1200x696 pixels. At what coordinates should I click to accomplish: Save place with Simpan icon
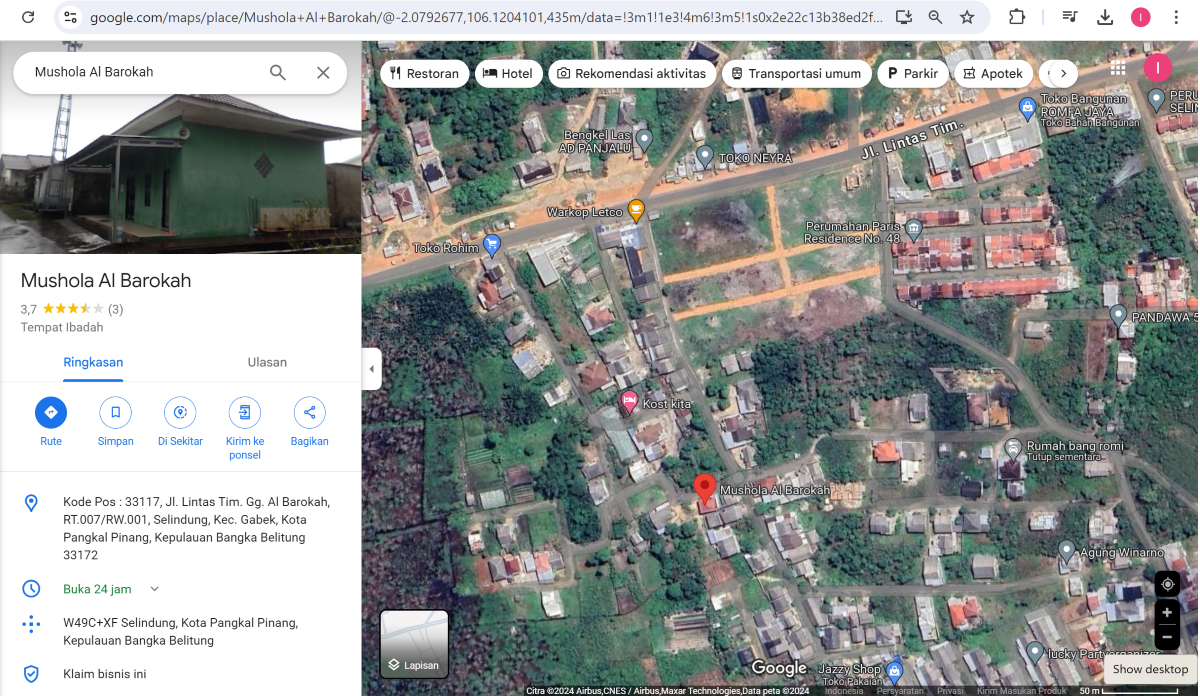point(115,412)
